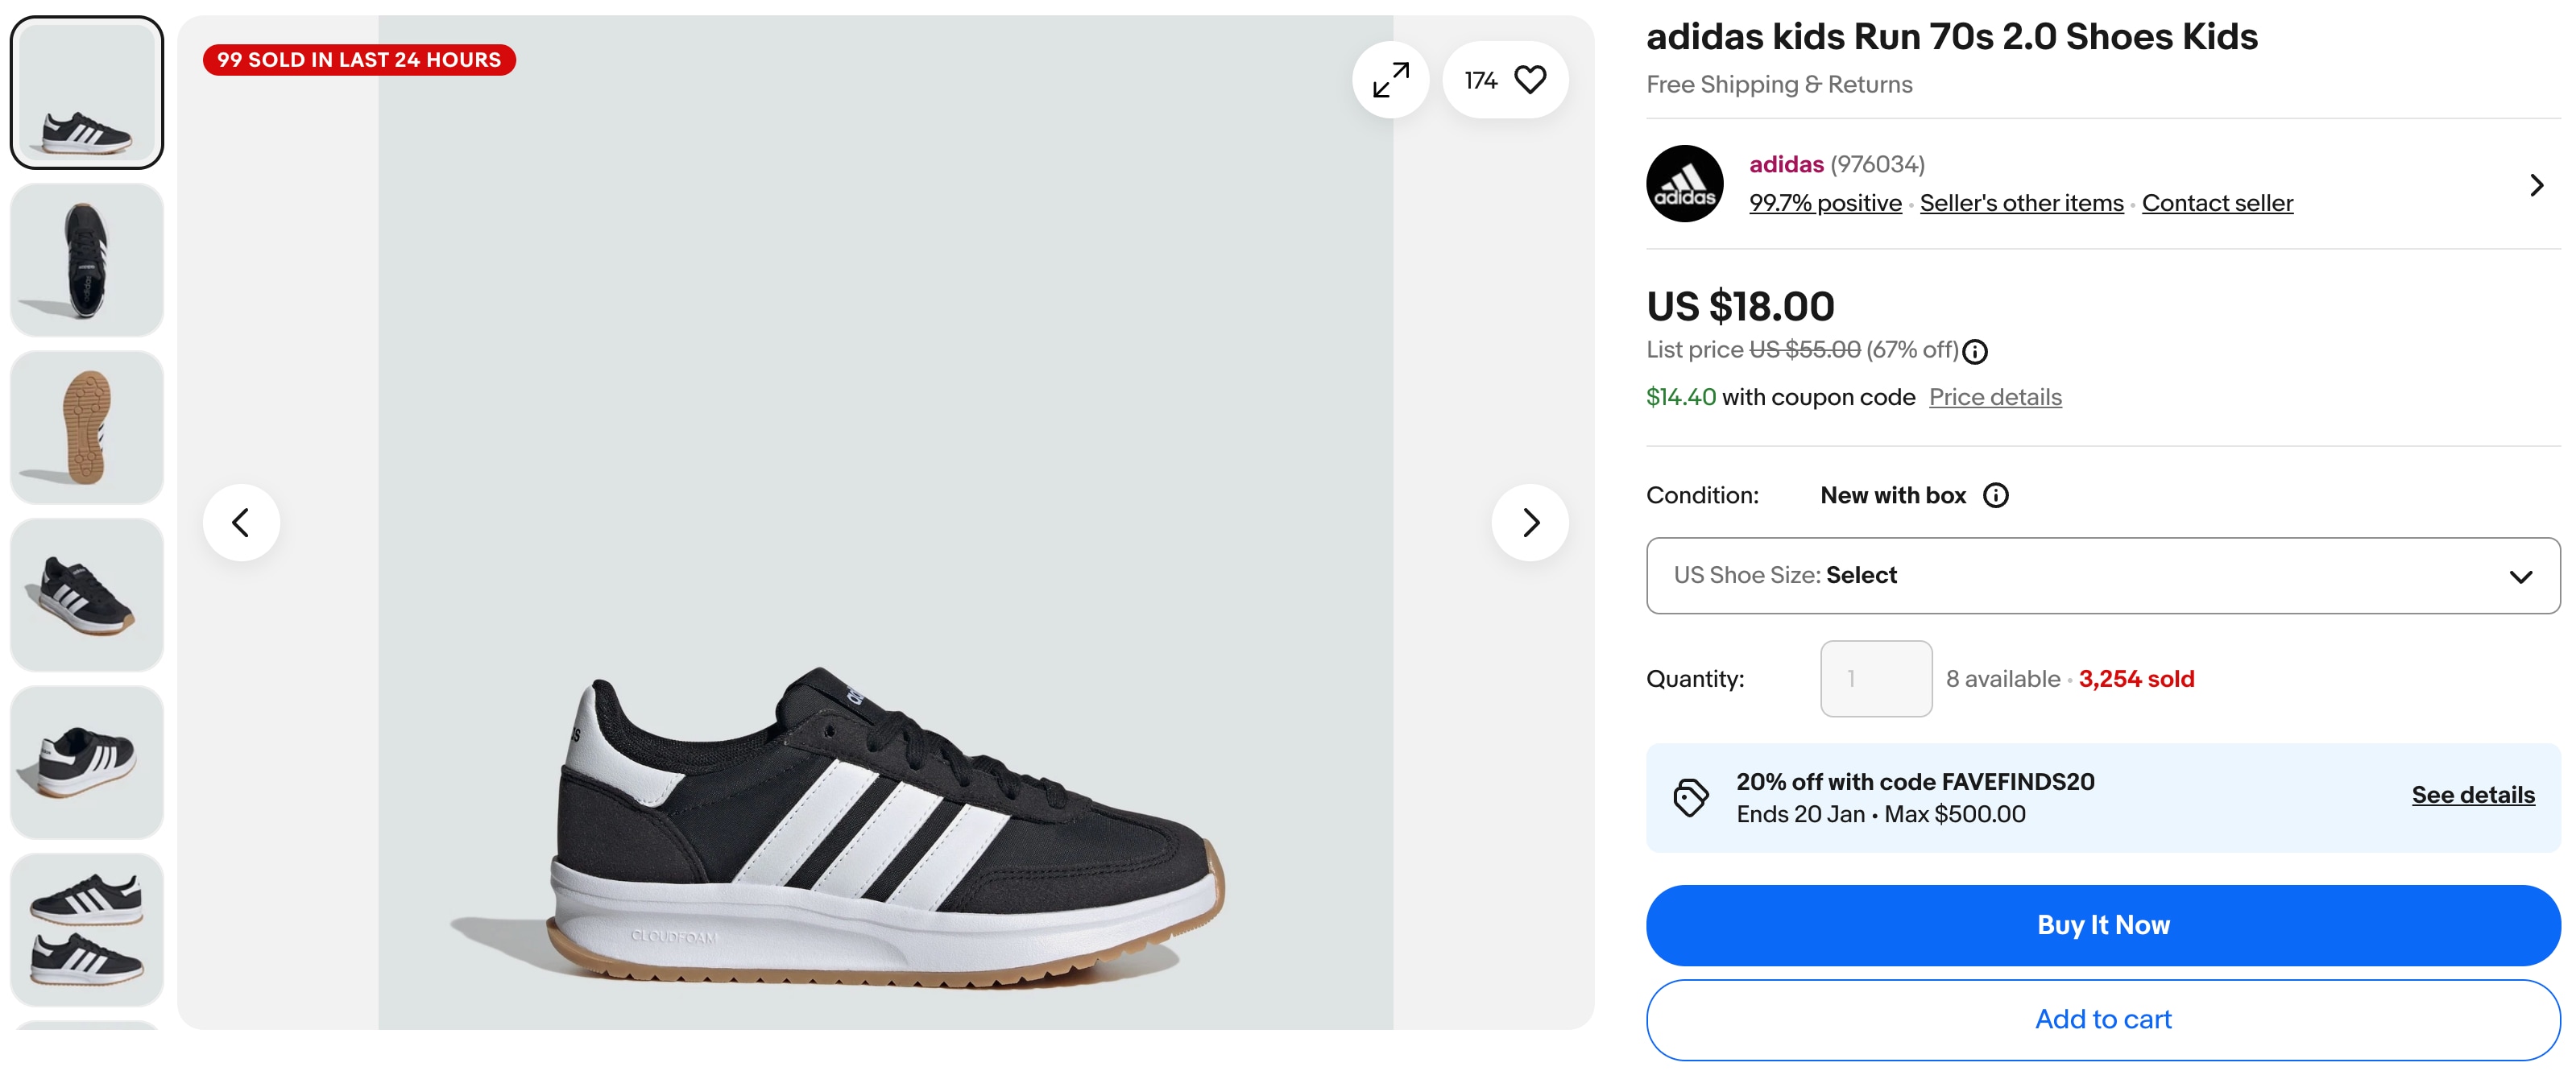
Task: Click Add to cart button
Action: click(x=2102, y=1019)
